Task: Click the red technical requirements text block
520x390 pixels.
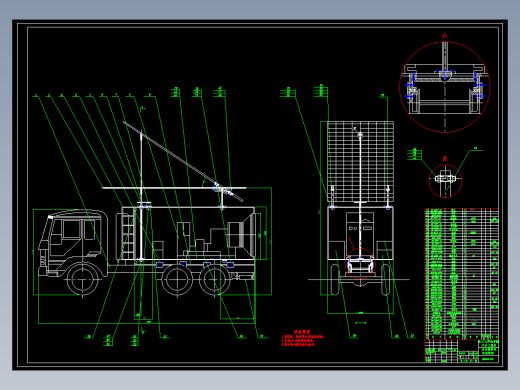Action: coord(302,338)
